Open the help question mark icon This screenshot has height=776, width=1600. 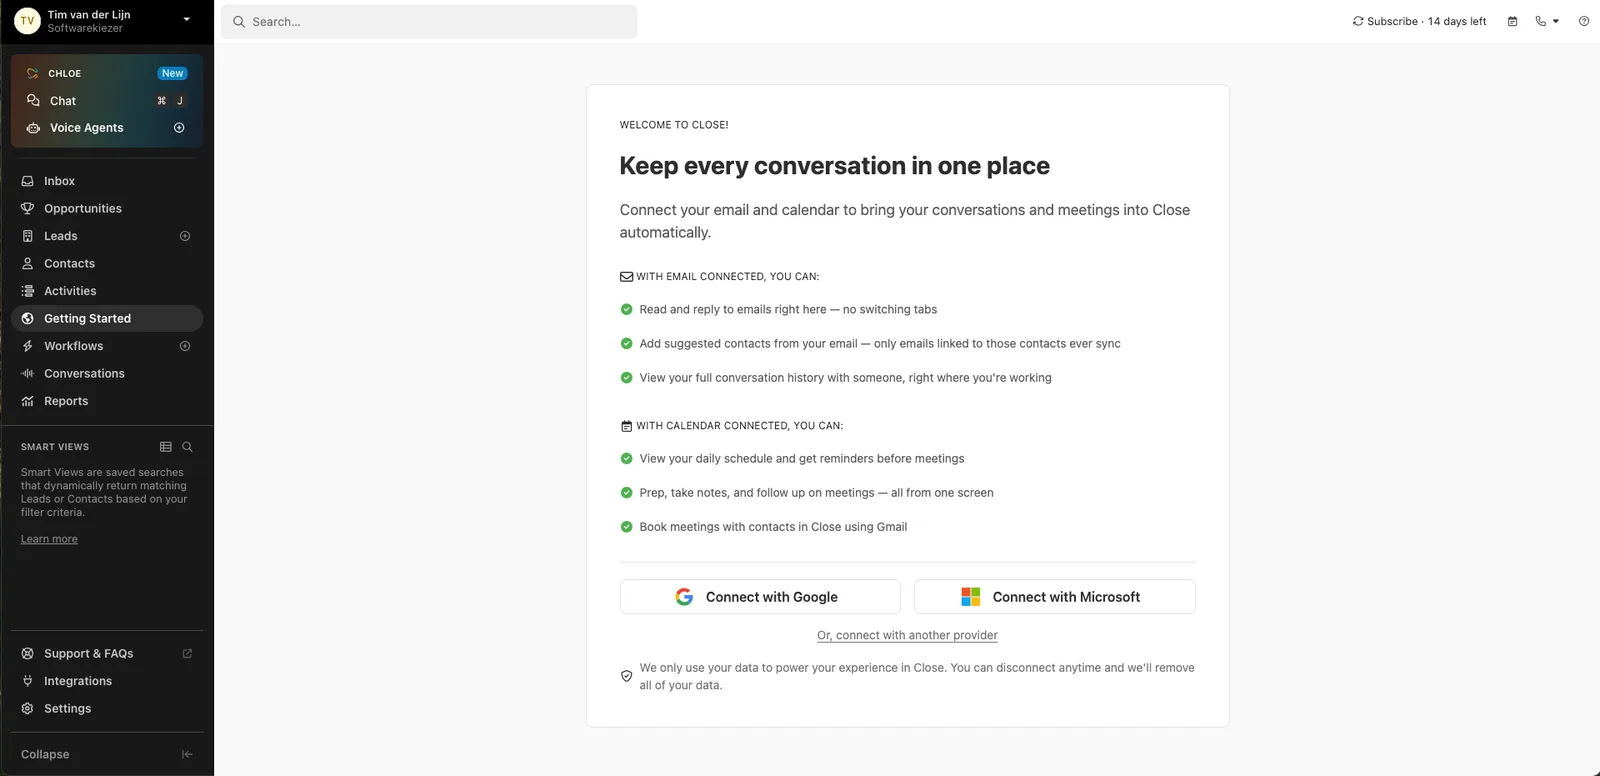point(1584,21)
